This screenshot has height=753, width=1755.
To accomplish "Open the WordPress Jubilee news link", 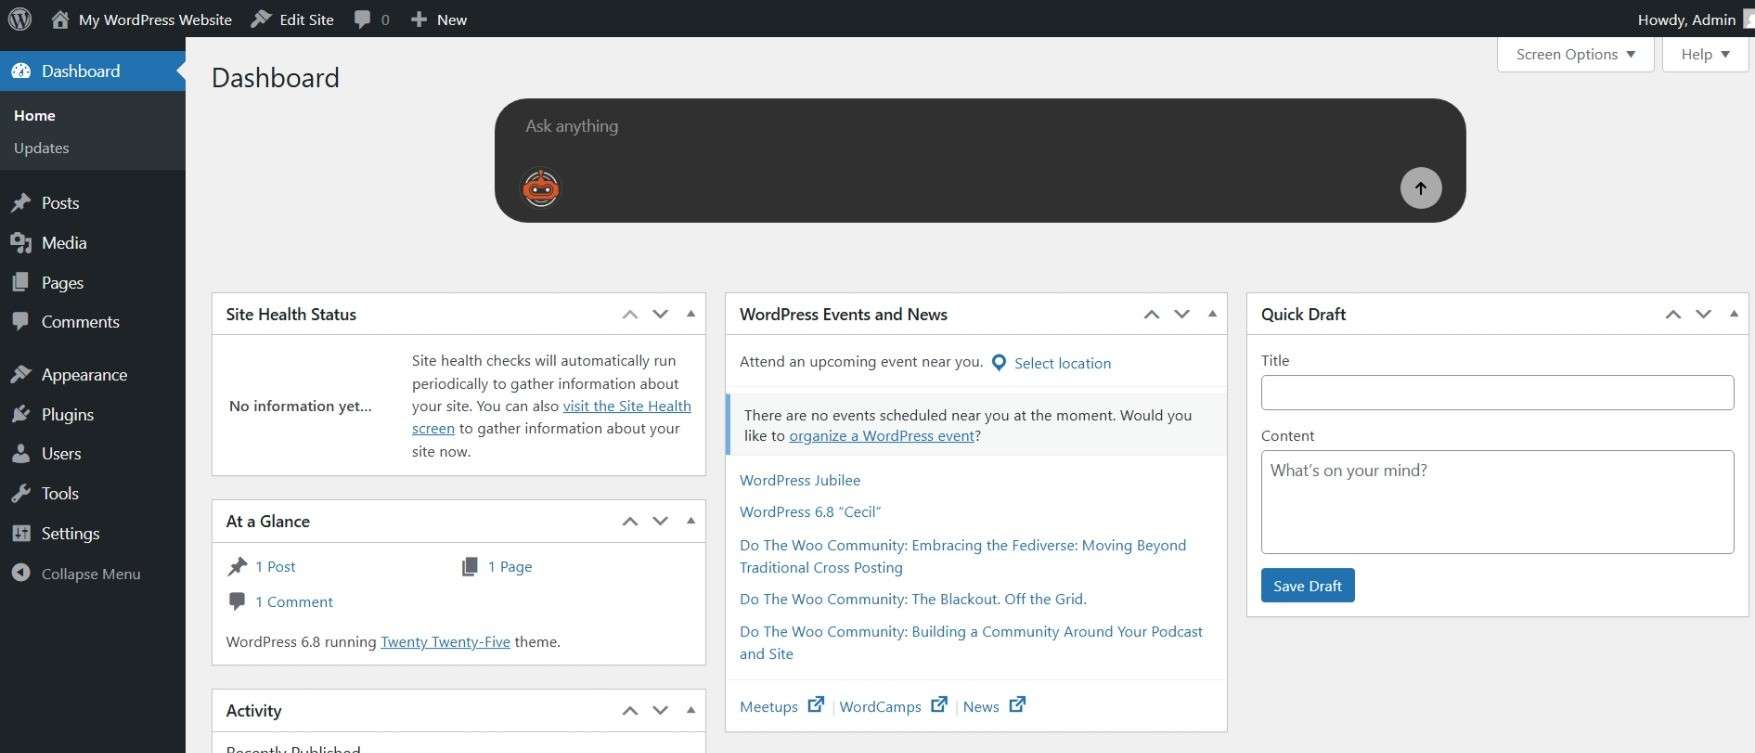I will tap(799, 480).
